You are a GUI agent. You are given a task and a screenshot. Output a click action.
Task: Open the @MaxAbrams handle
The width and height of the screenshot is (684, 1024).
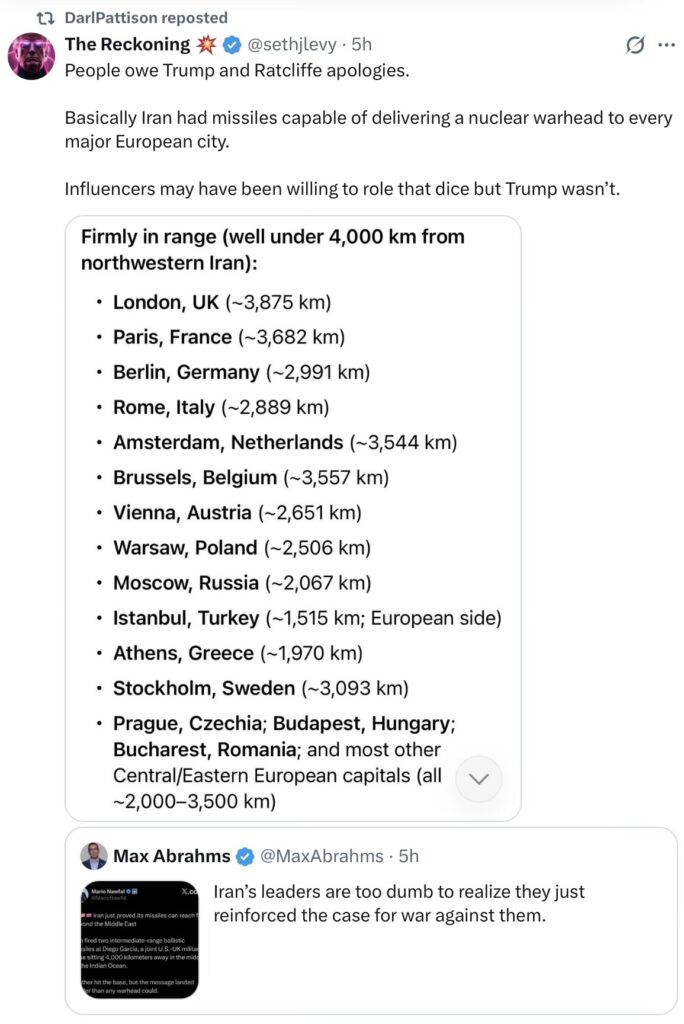point(322,856)
